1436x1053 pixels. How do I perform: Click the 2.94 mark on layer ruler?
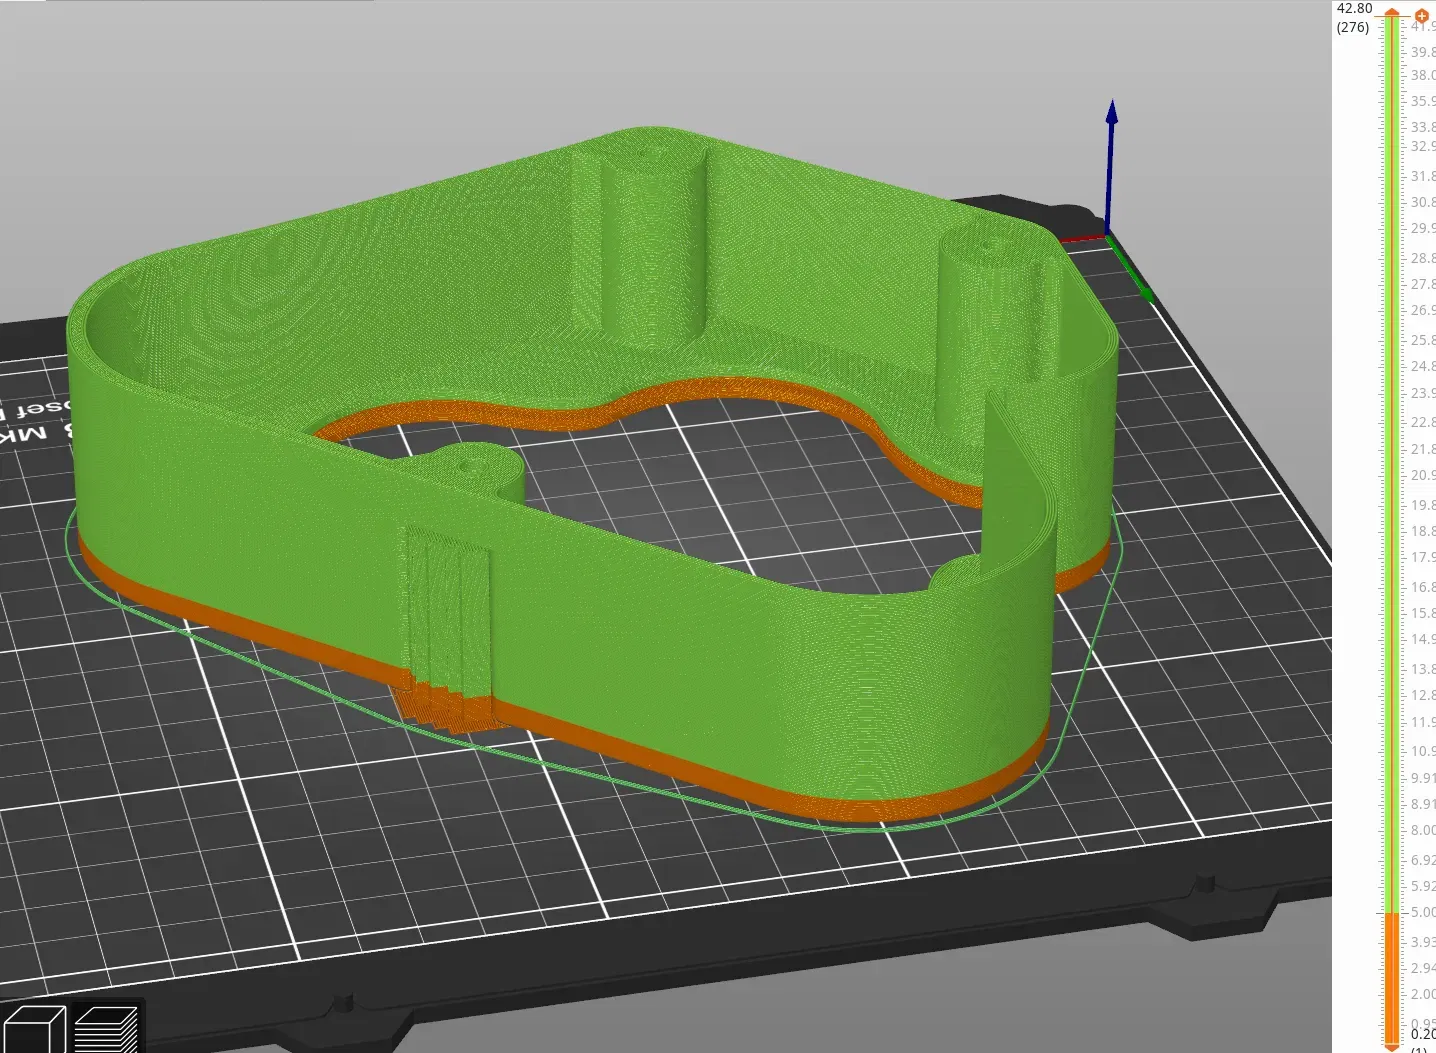1422,968
